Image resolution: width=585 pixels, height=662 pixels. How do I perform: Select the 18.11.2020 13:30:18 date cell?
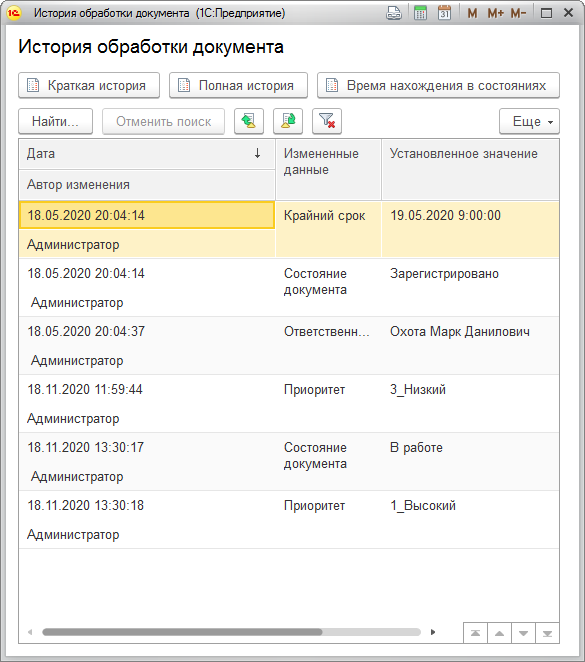coord(147,505)
